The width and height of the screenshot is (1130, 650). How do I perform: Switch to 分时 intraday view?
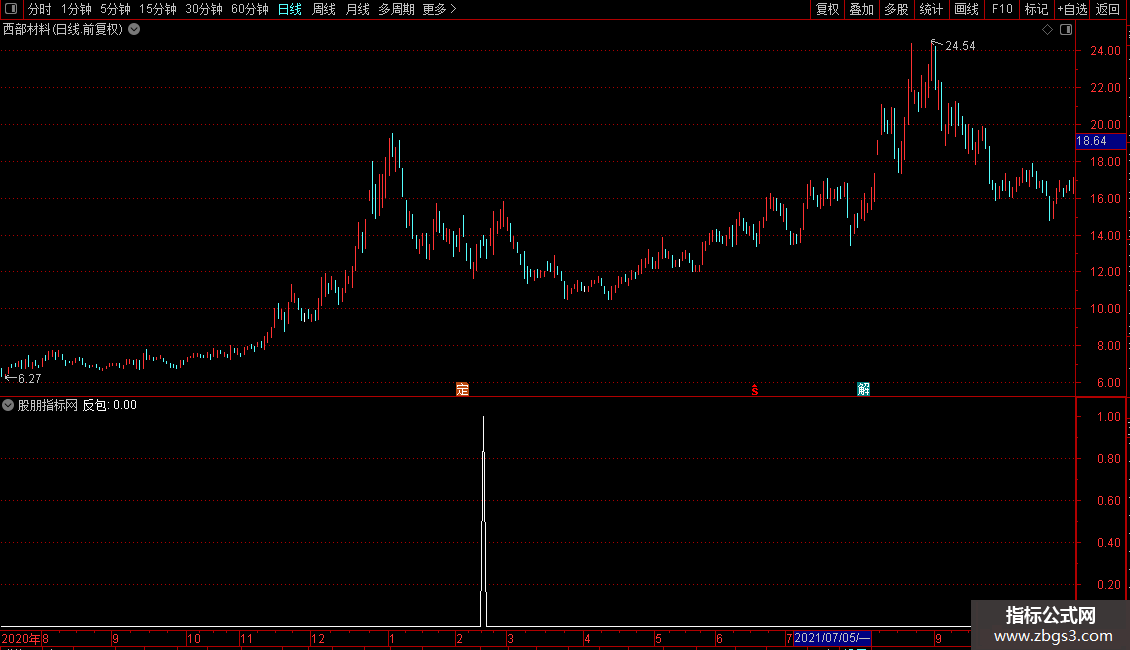coord(40,9)
